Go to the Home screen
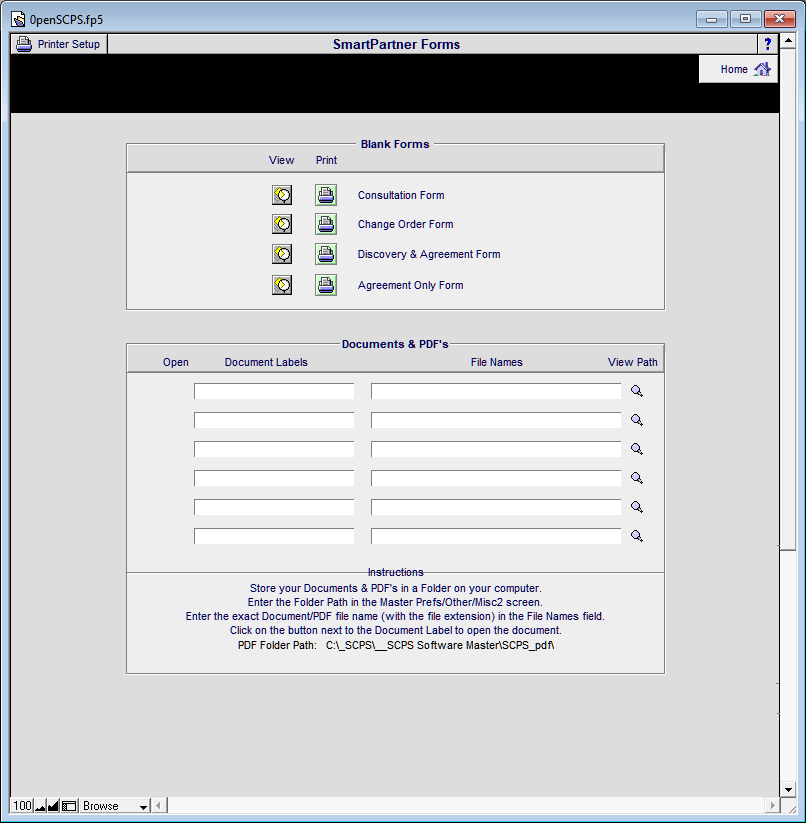Viewport: 806px width, 823px height. 738,69
